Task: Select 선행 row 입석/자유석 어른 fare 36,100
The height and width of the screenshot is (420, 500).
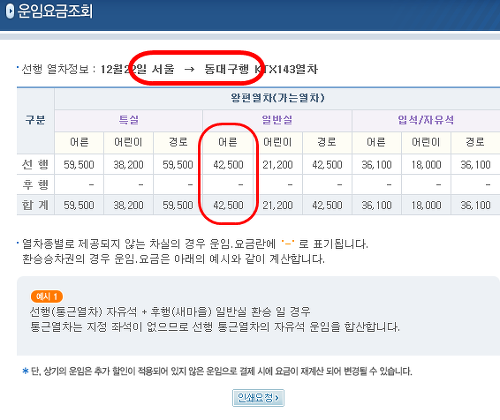Action: coord(376,165)
